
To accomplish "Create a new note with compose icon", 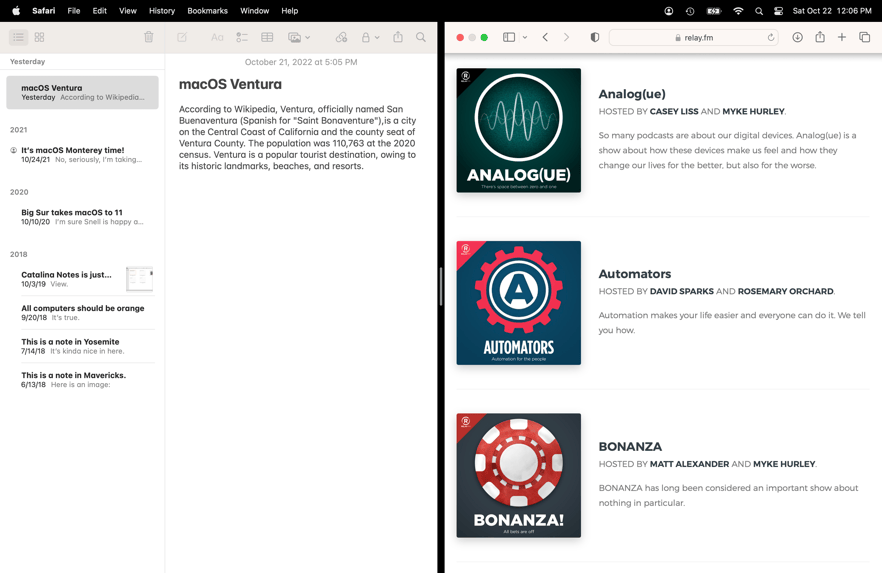I will click(182, 37).
